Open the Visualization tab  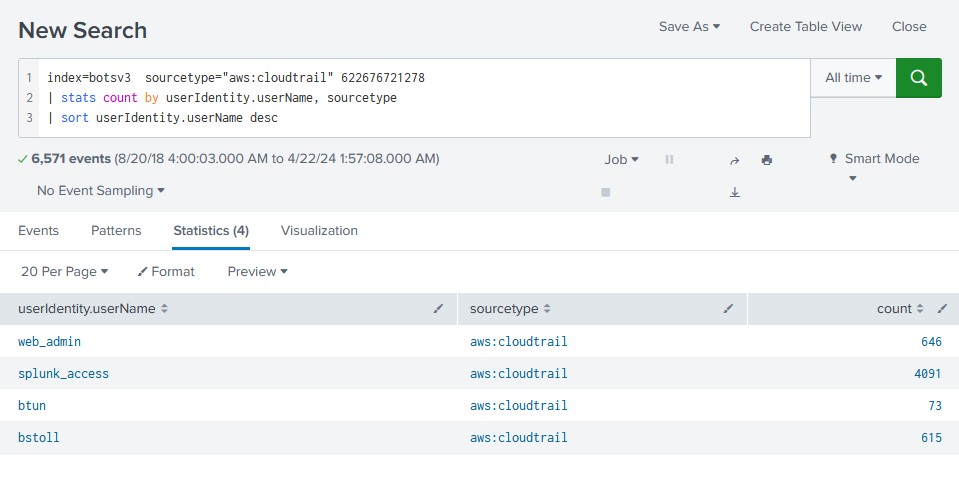point(319,230)
